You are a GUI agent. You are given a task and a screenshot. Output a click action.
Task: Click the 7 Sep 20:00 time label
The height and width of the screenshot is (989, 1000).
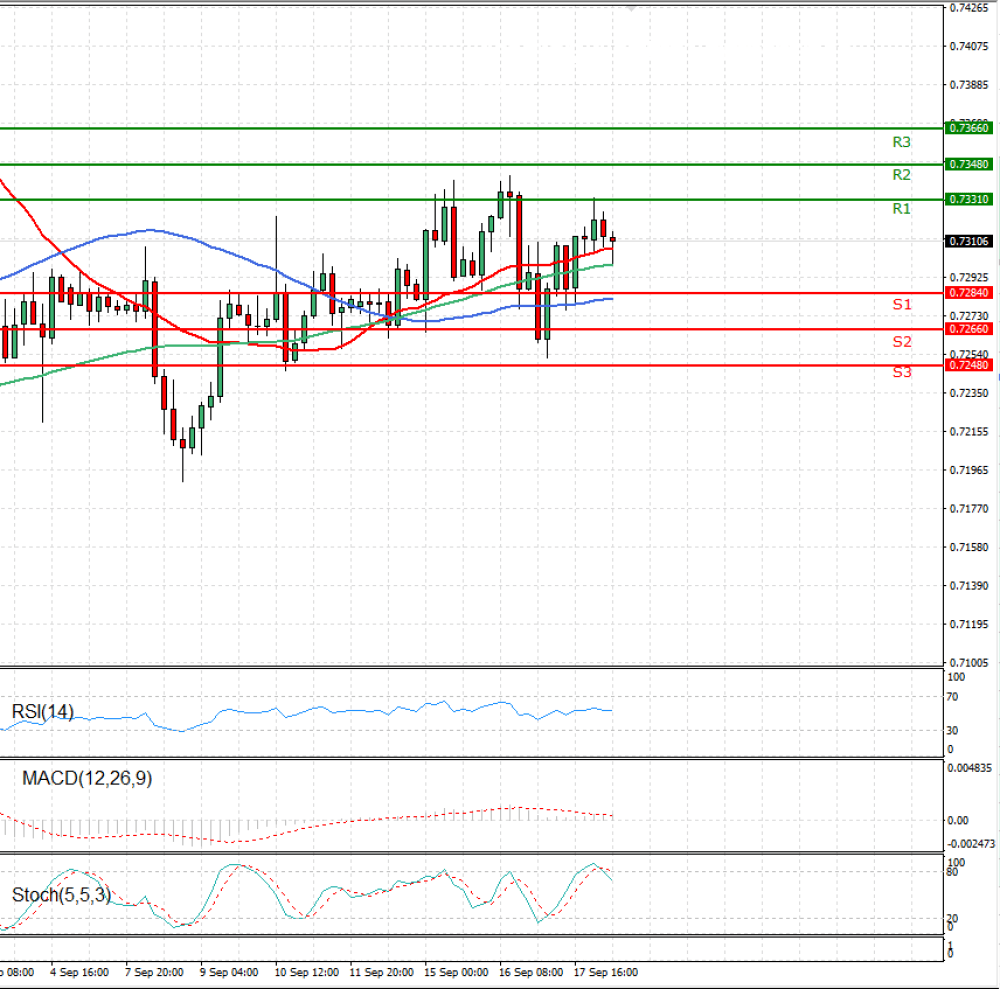pos(154,972)
